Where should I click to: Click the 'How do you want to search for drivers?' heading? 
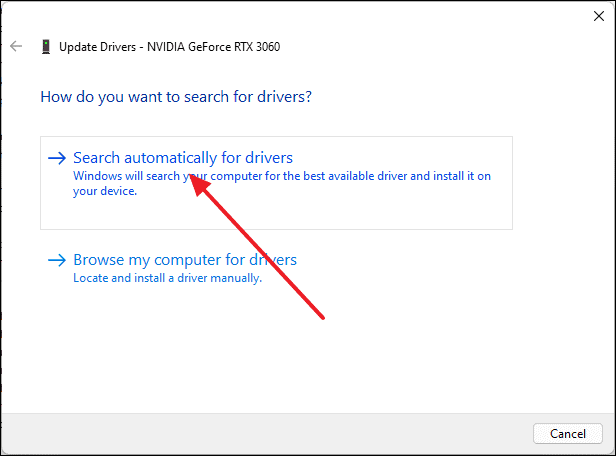(x=176, y=97)
